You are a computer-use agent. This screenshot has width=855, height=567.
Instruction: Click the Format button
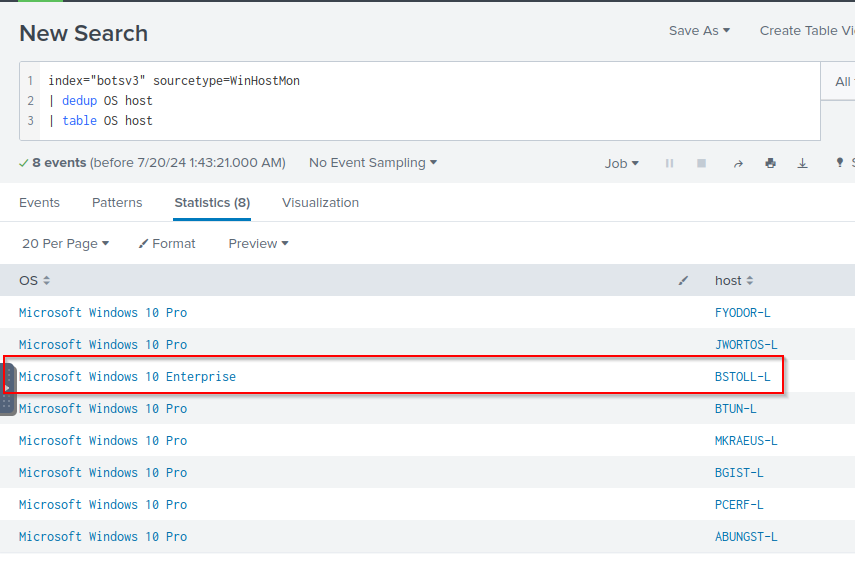[x=167, y=243]
